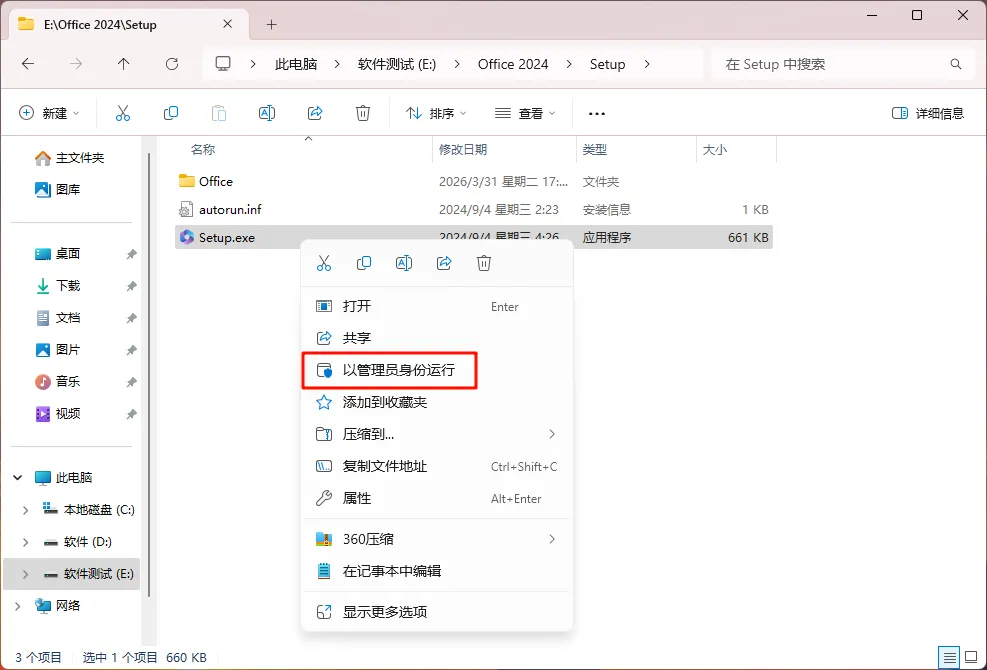Refresh the current folder
Image resolution: width=987 pixels, height=670 pixels.
(x=171, y=64)
